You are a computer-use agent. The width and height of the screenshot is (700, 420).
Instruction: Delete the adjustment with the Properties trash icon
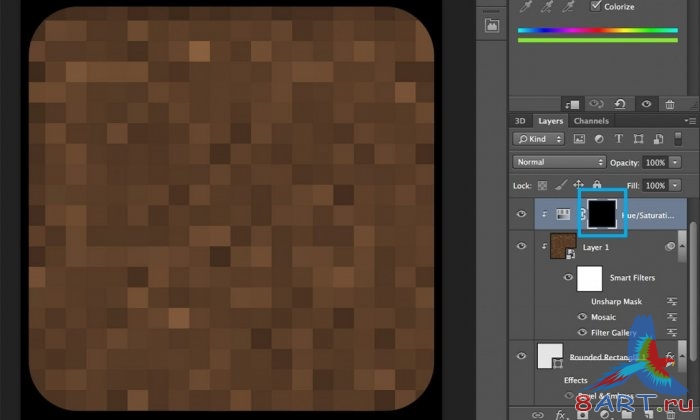coord(670,104)
